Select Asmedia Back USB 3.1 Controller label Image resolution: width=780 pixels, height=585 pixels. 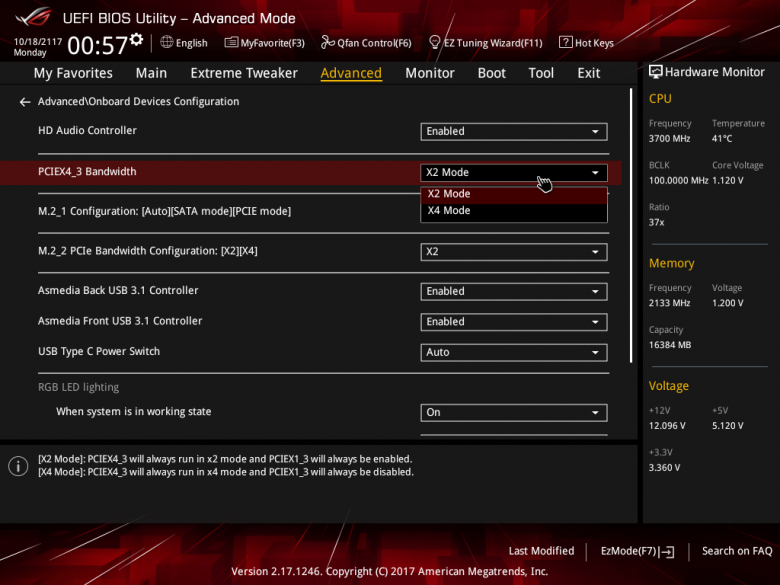point(118,291)
